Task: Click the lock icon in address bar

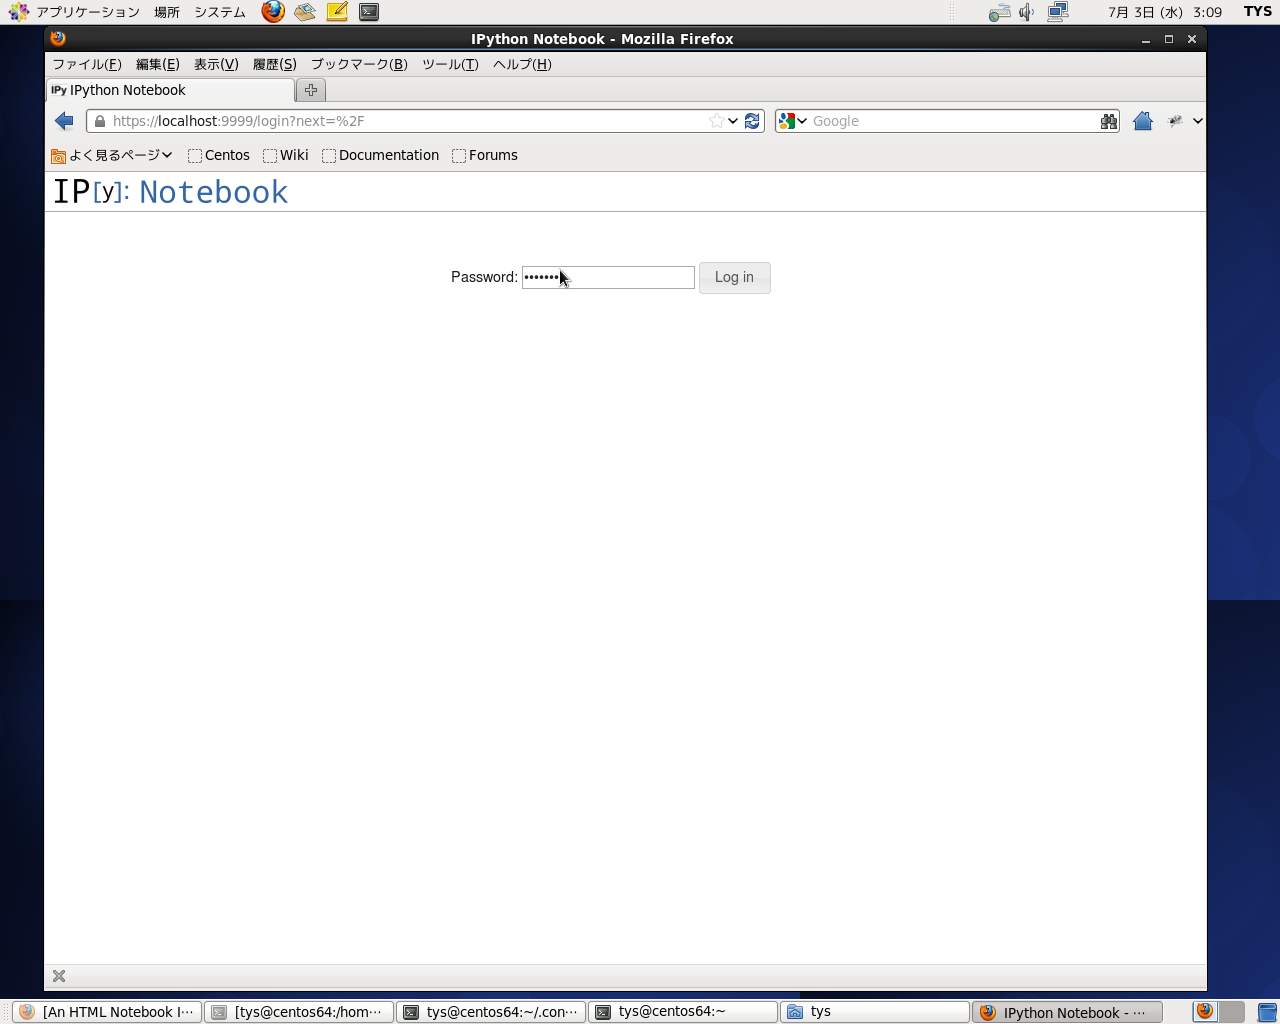Action: (x=100, y=121)
